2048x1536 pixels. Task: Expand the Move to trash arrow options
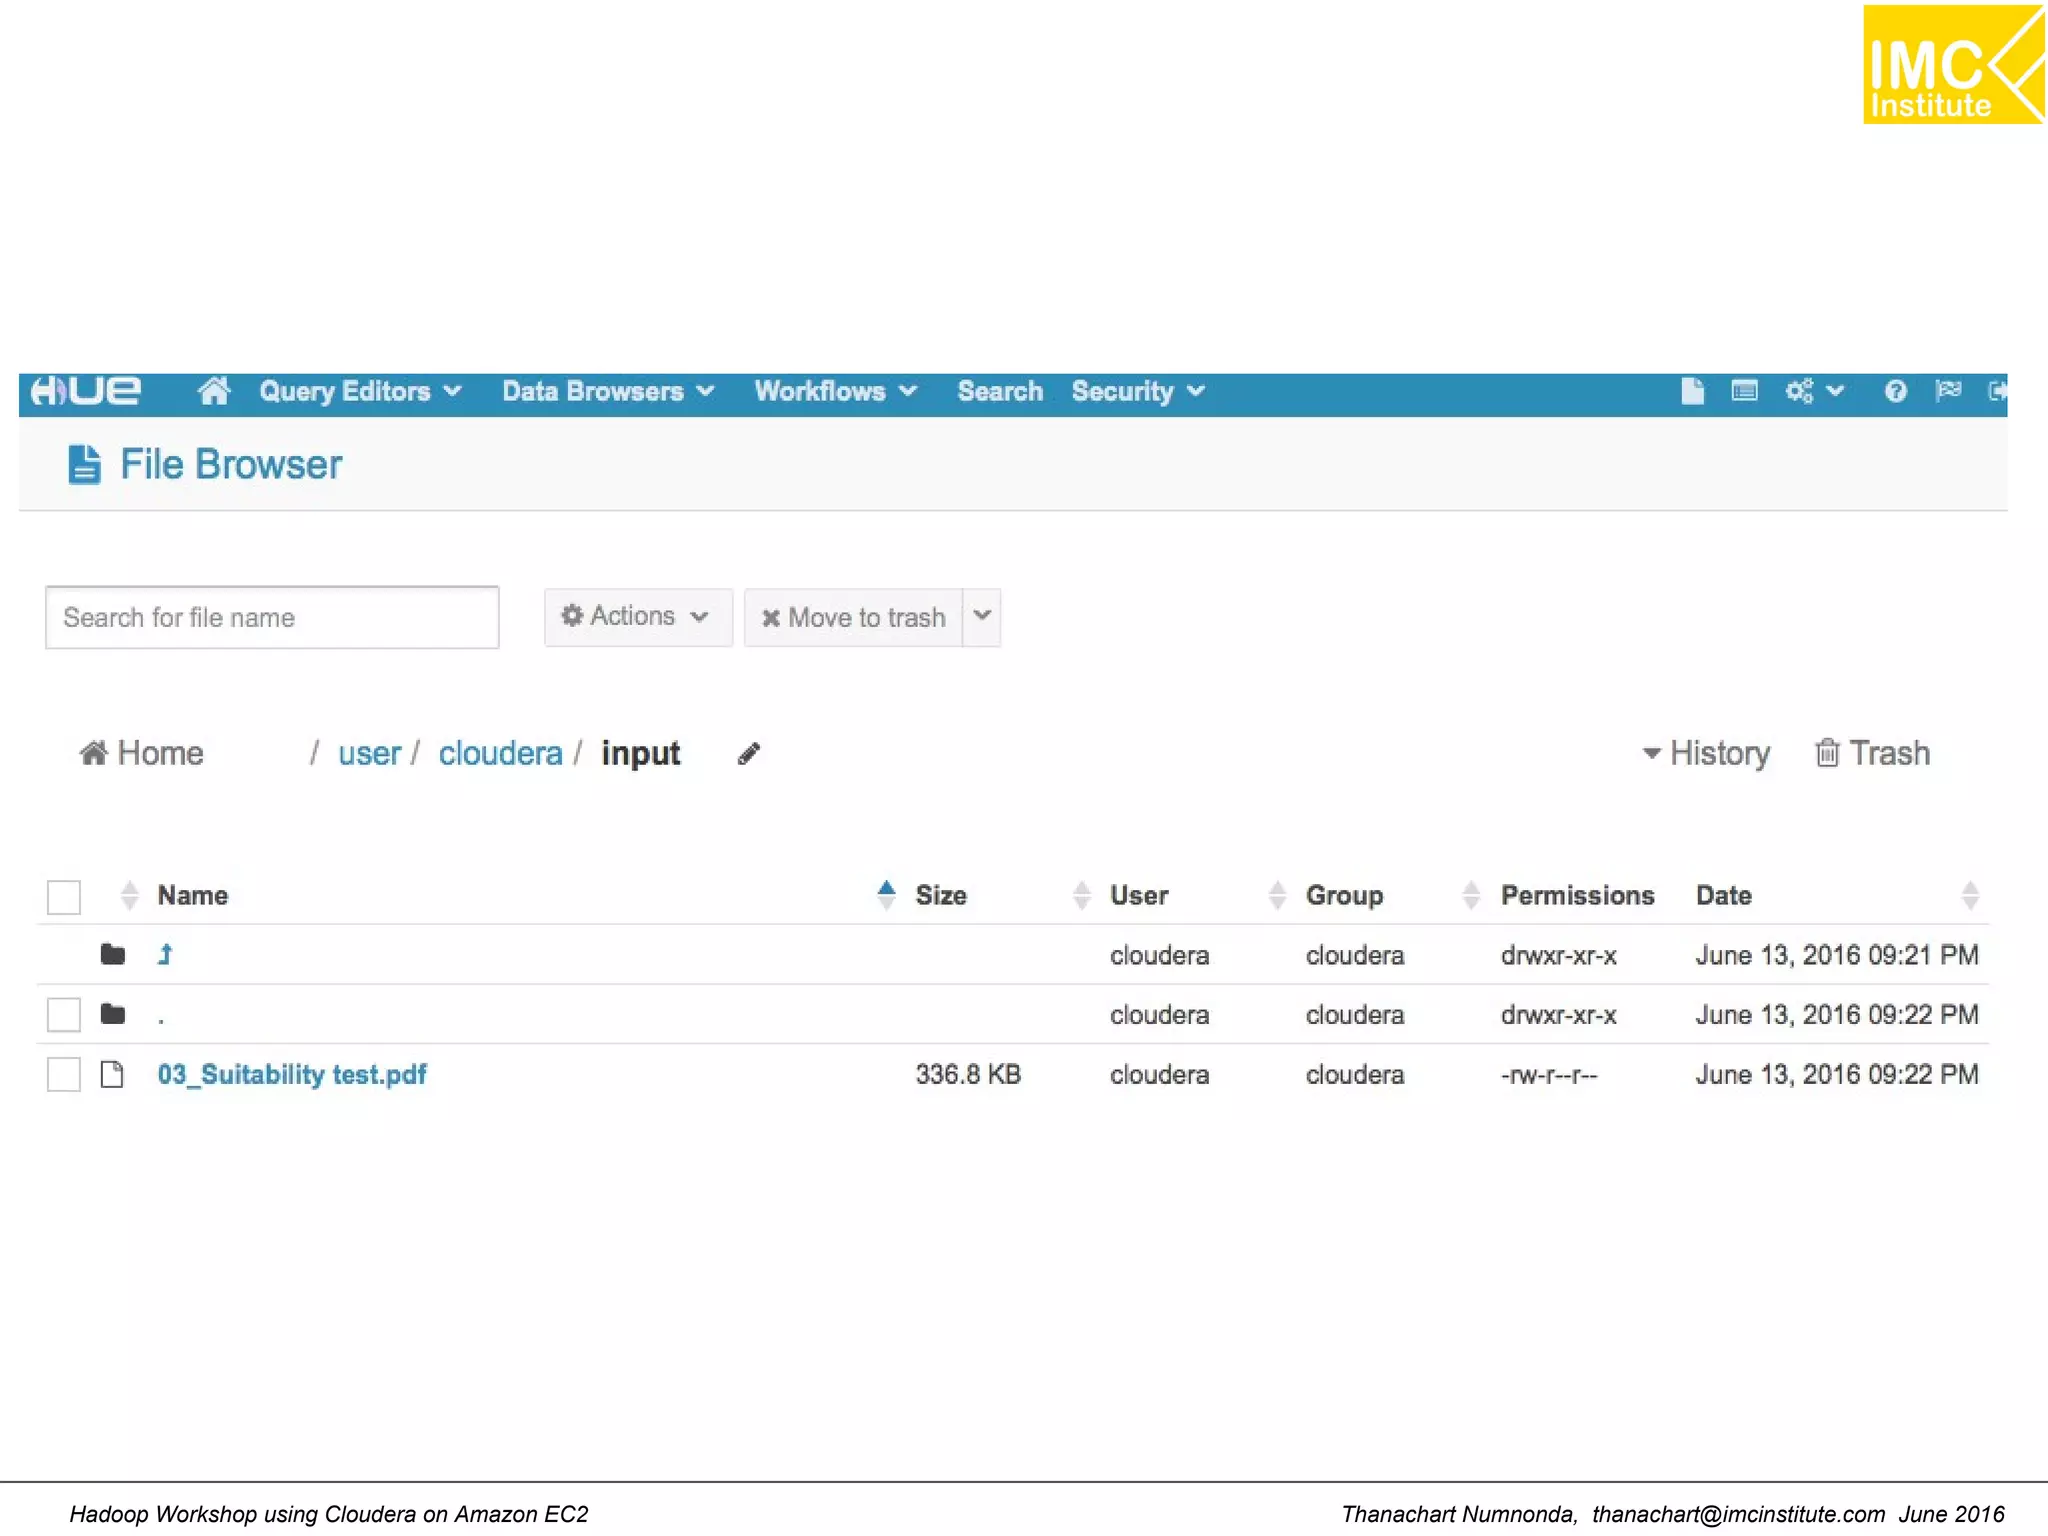982,617
